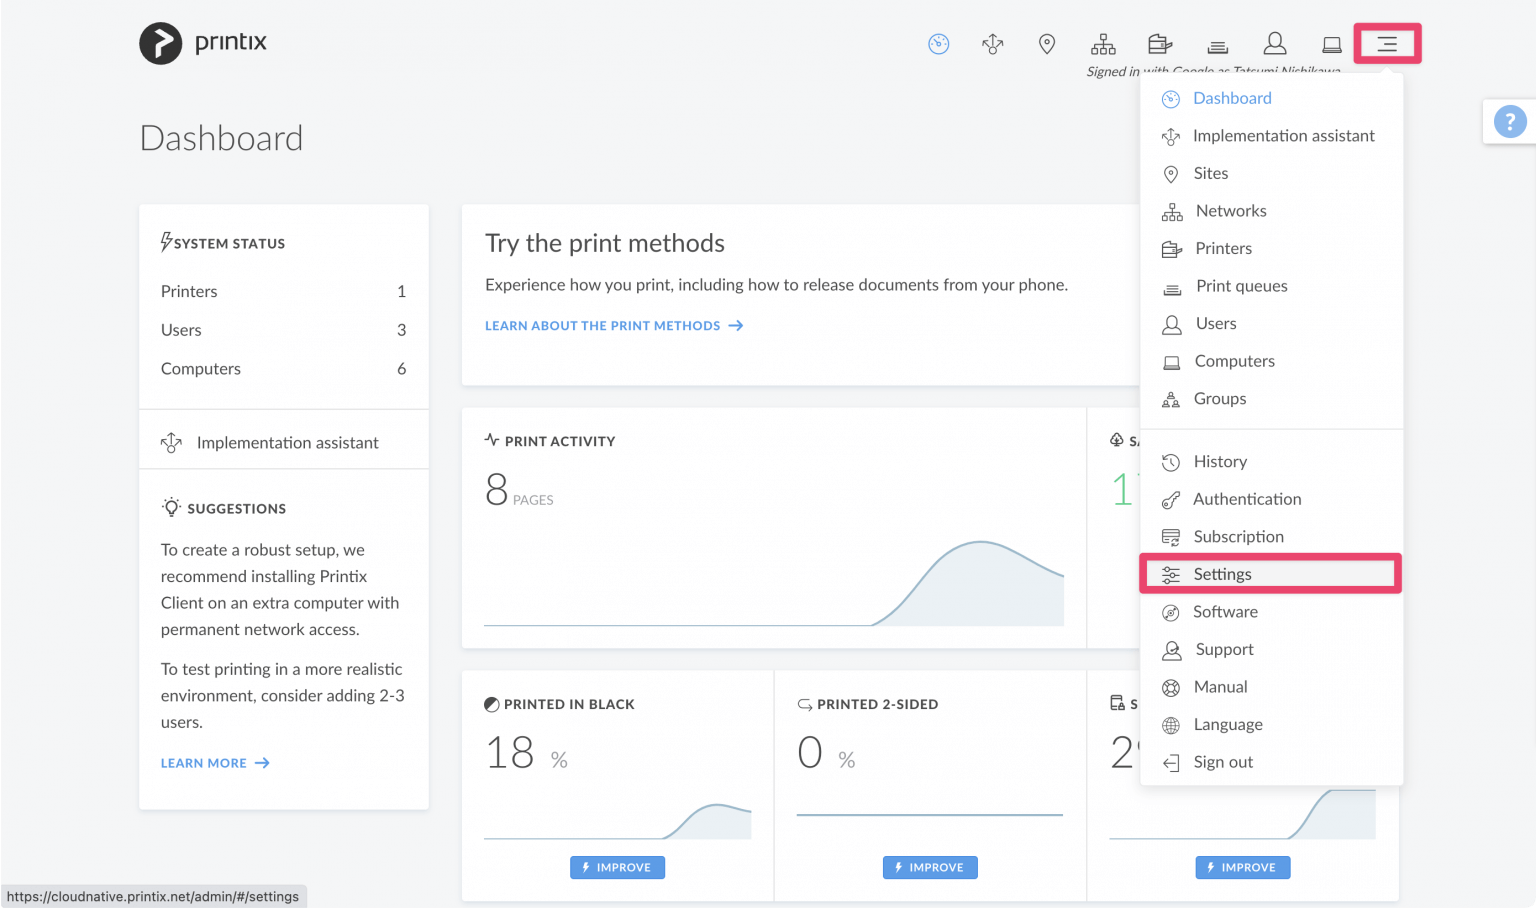Open Networks via the toolbar icon
Viewport: 1536px width, 909px height.
[1103, 43]
